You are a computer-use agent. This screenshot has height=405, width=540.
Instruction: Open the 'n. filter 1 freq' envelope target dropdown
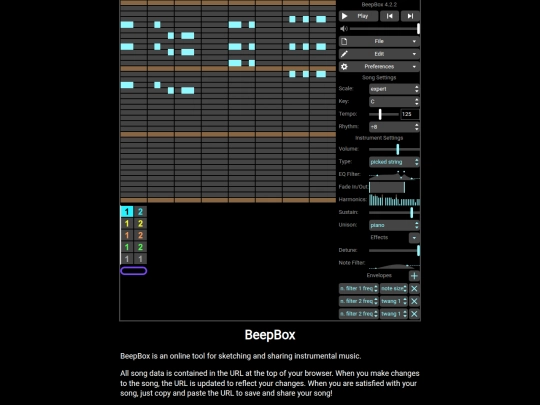(359, 289)
